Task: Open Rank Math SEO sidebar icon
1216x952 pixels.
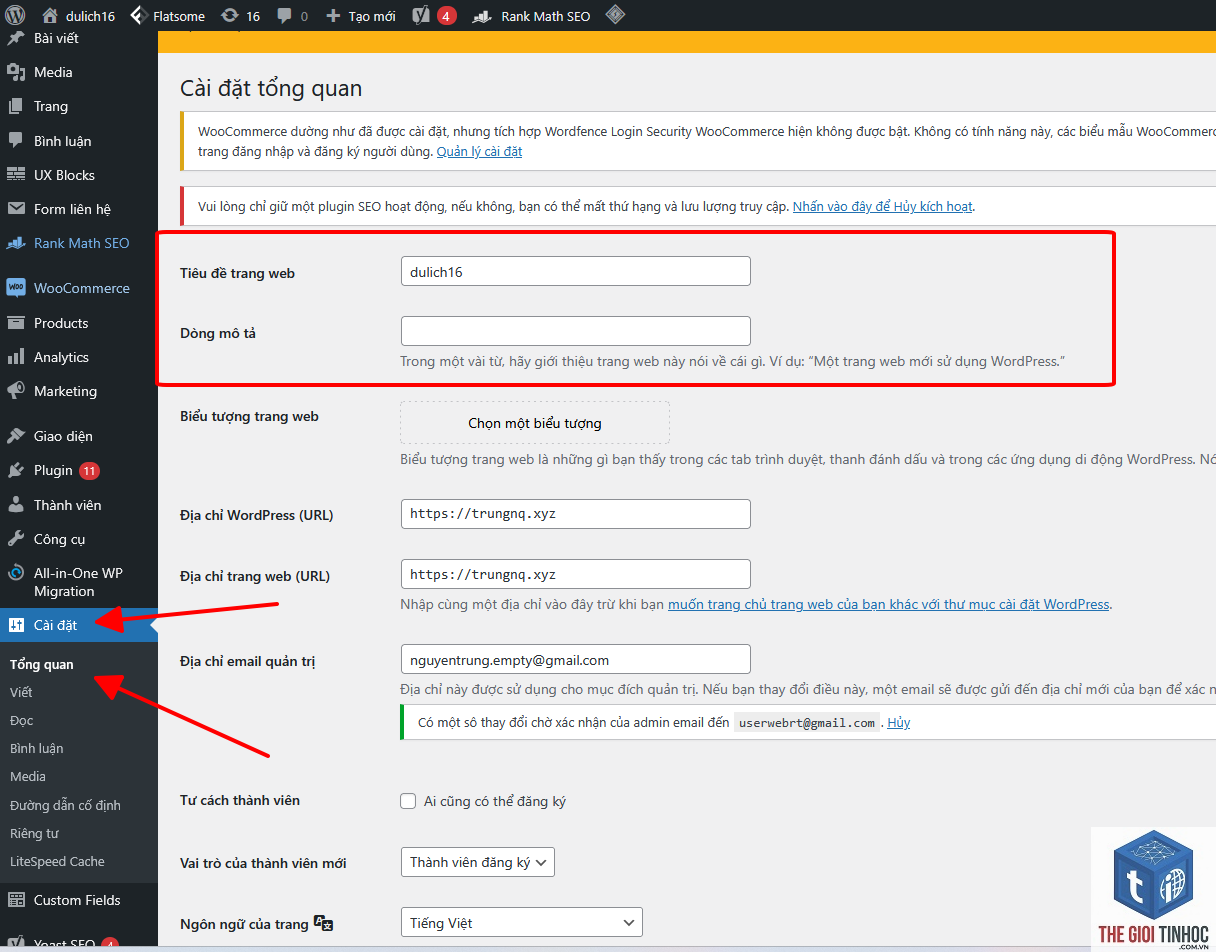Action: point(15,243)
